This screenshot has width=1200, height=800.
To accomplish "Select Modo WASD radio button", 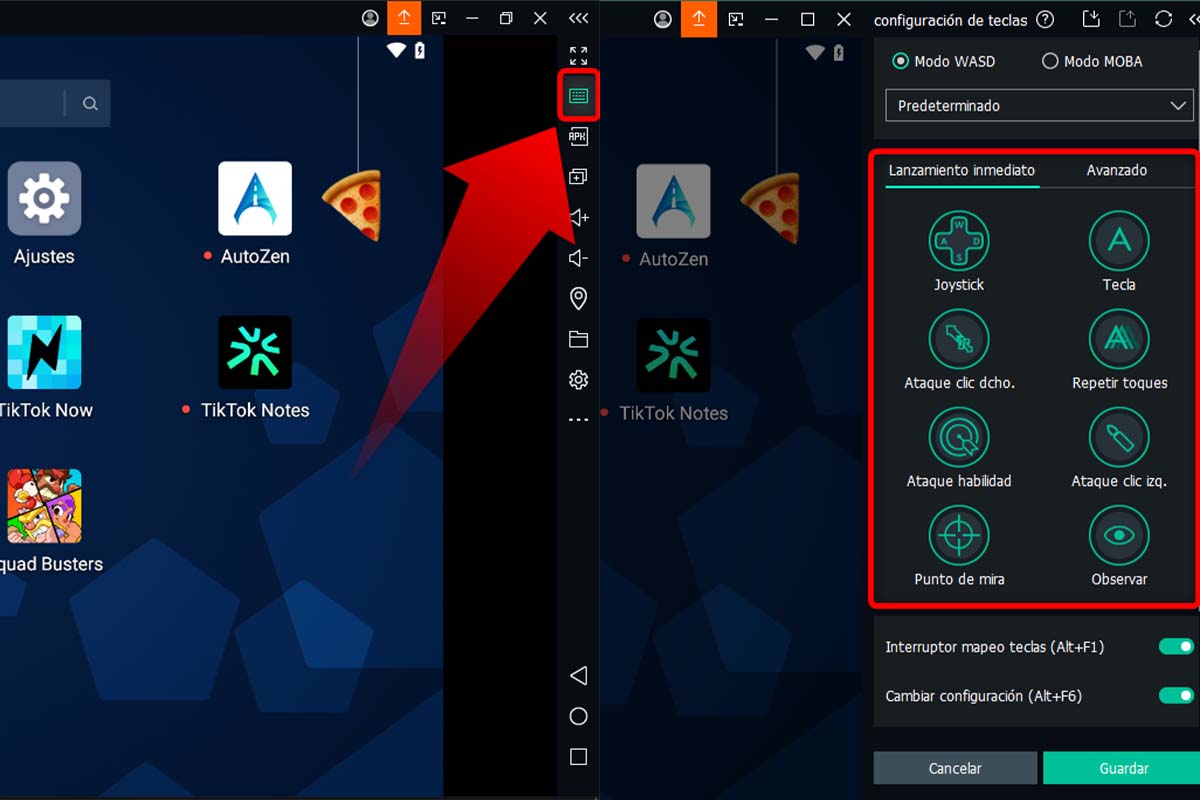I will (x=899, y=61).
